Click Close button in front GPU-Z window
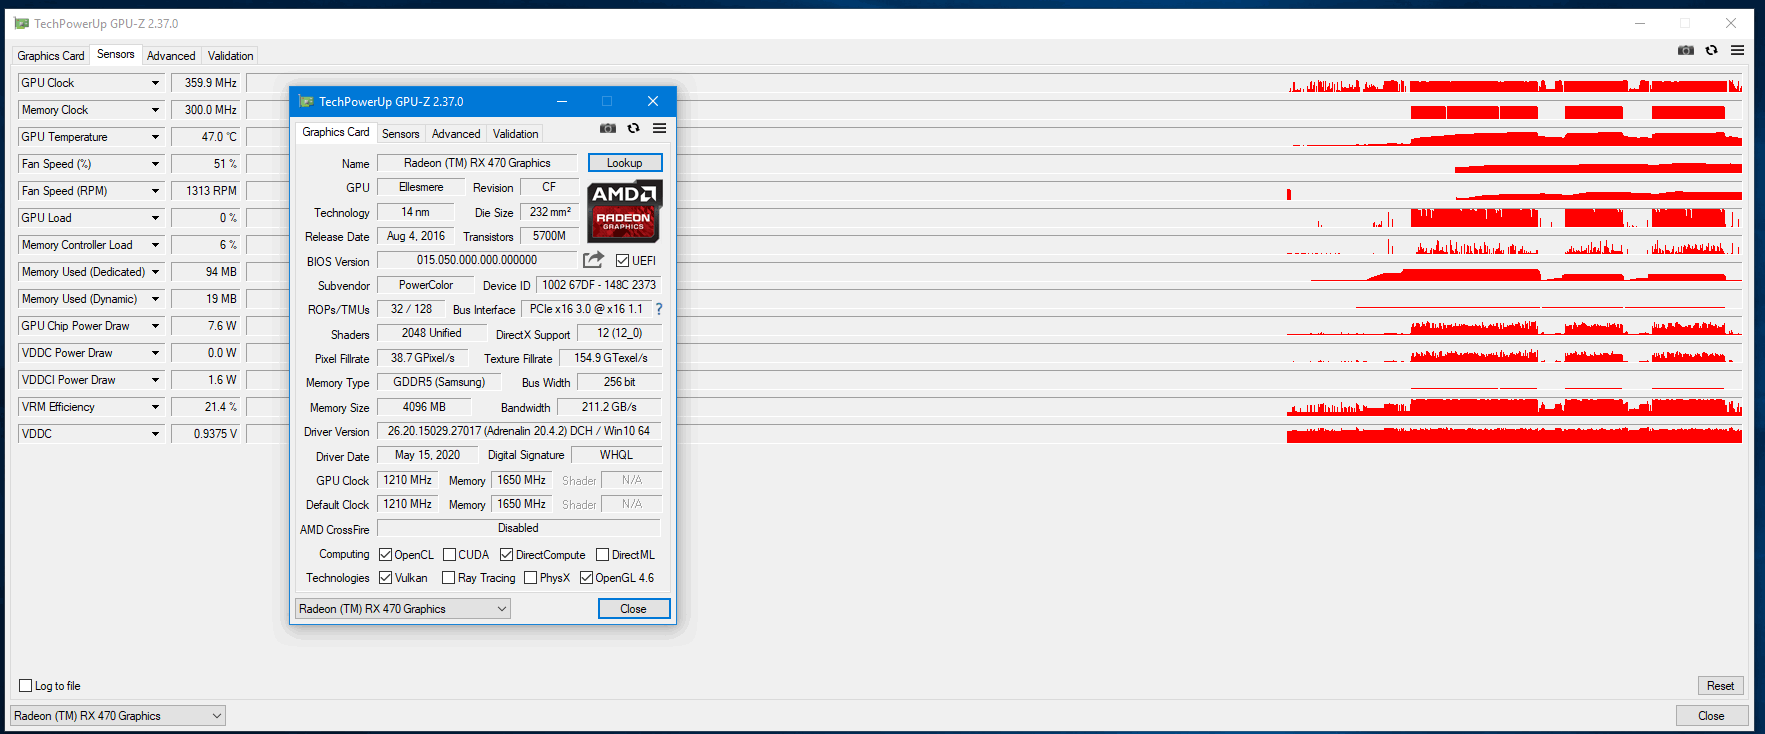Screen dimensions: 1765x734 pos(634,608)
